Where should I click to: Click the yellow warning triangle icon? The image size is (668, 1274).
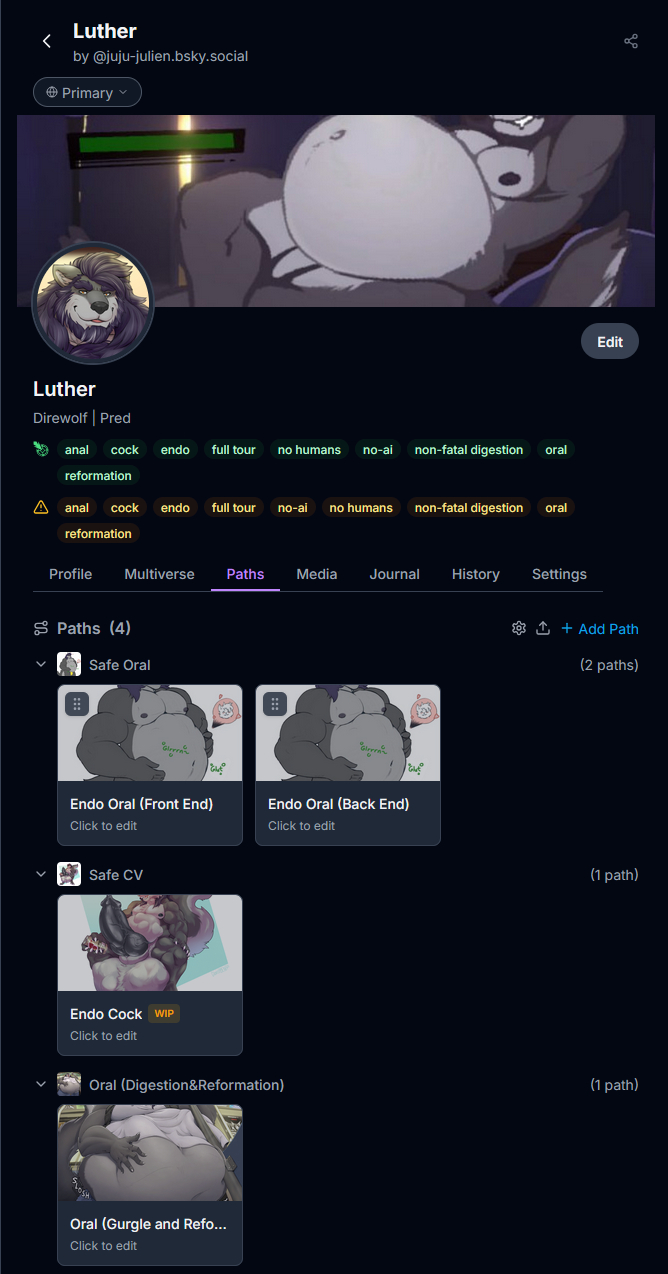pos(41,507)
